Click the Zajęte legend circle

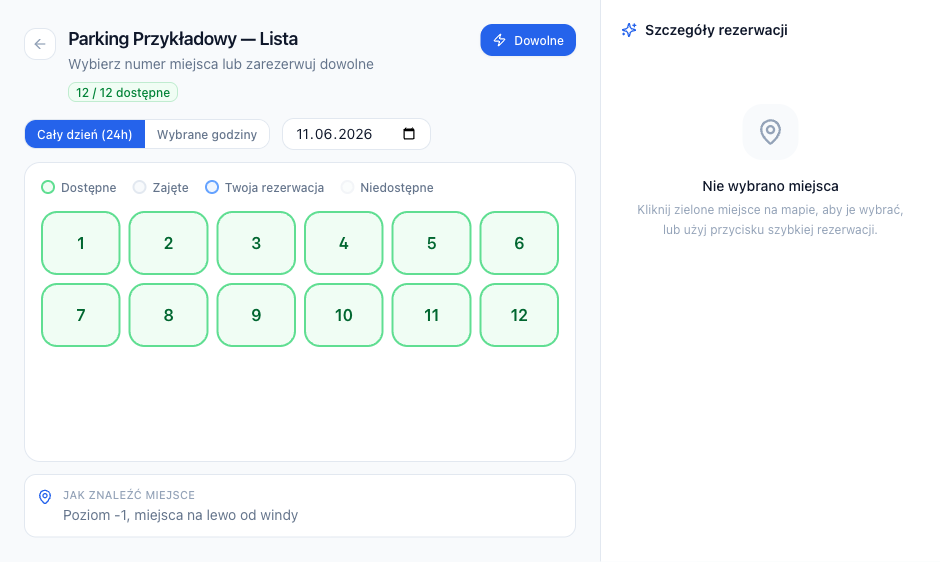pyautogui.click(x=139, y=187)
